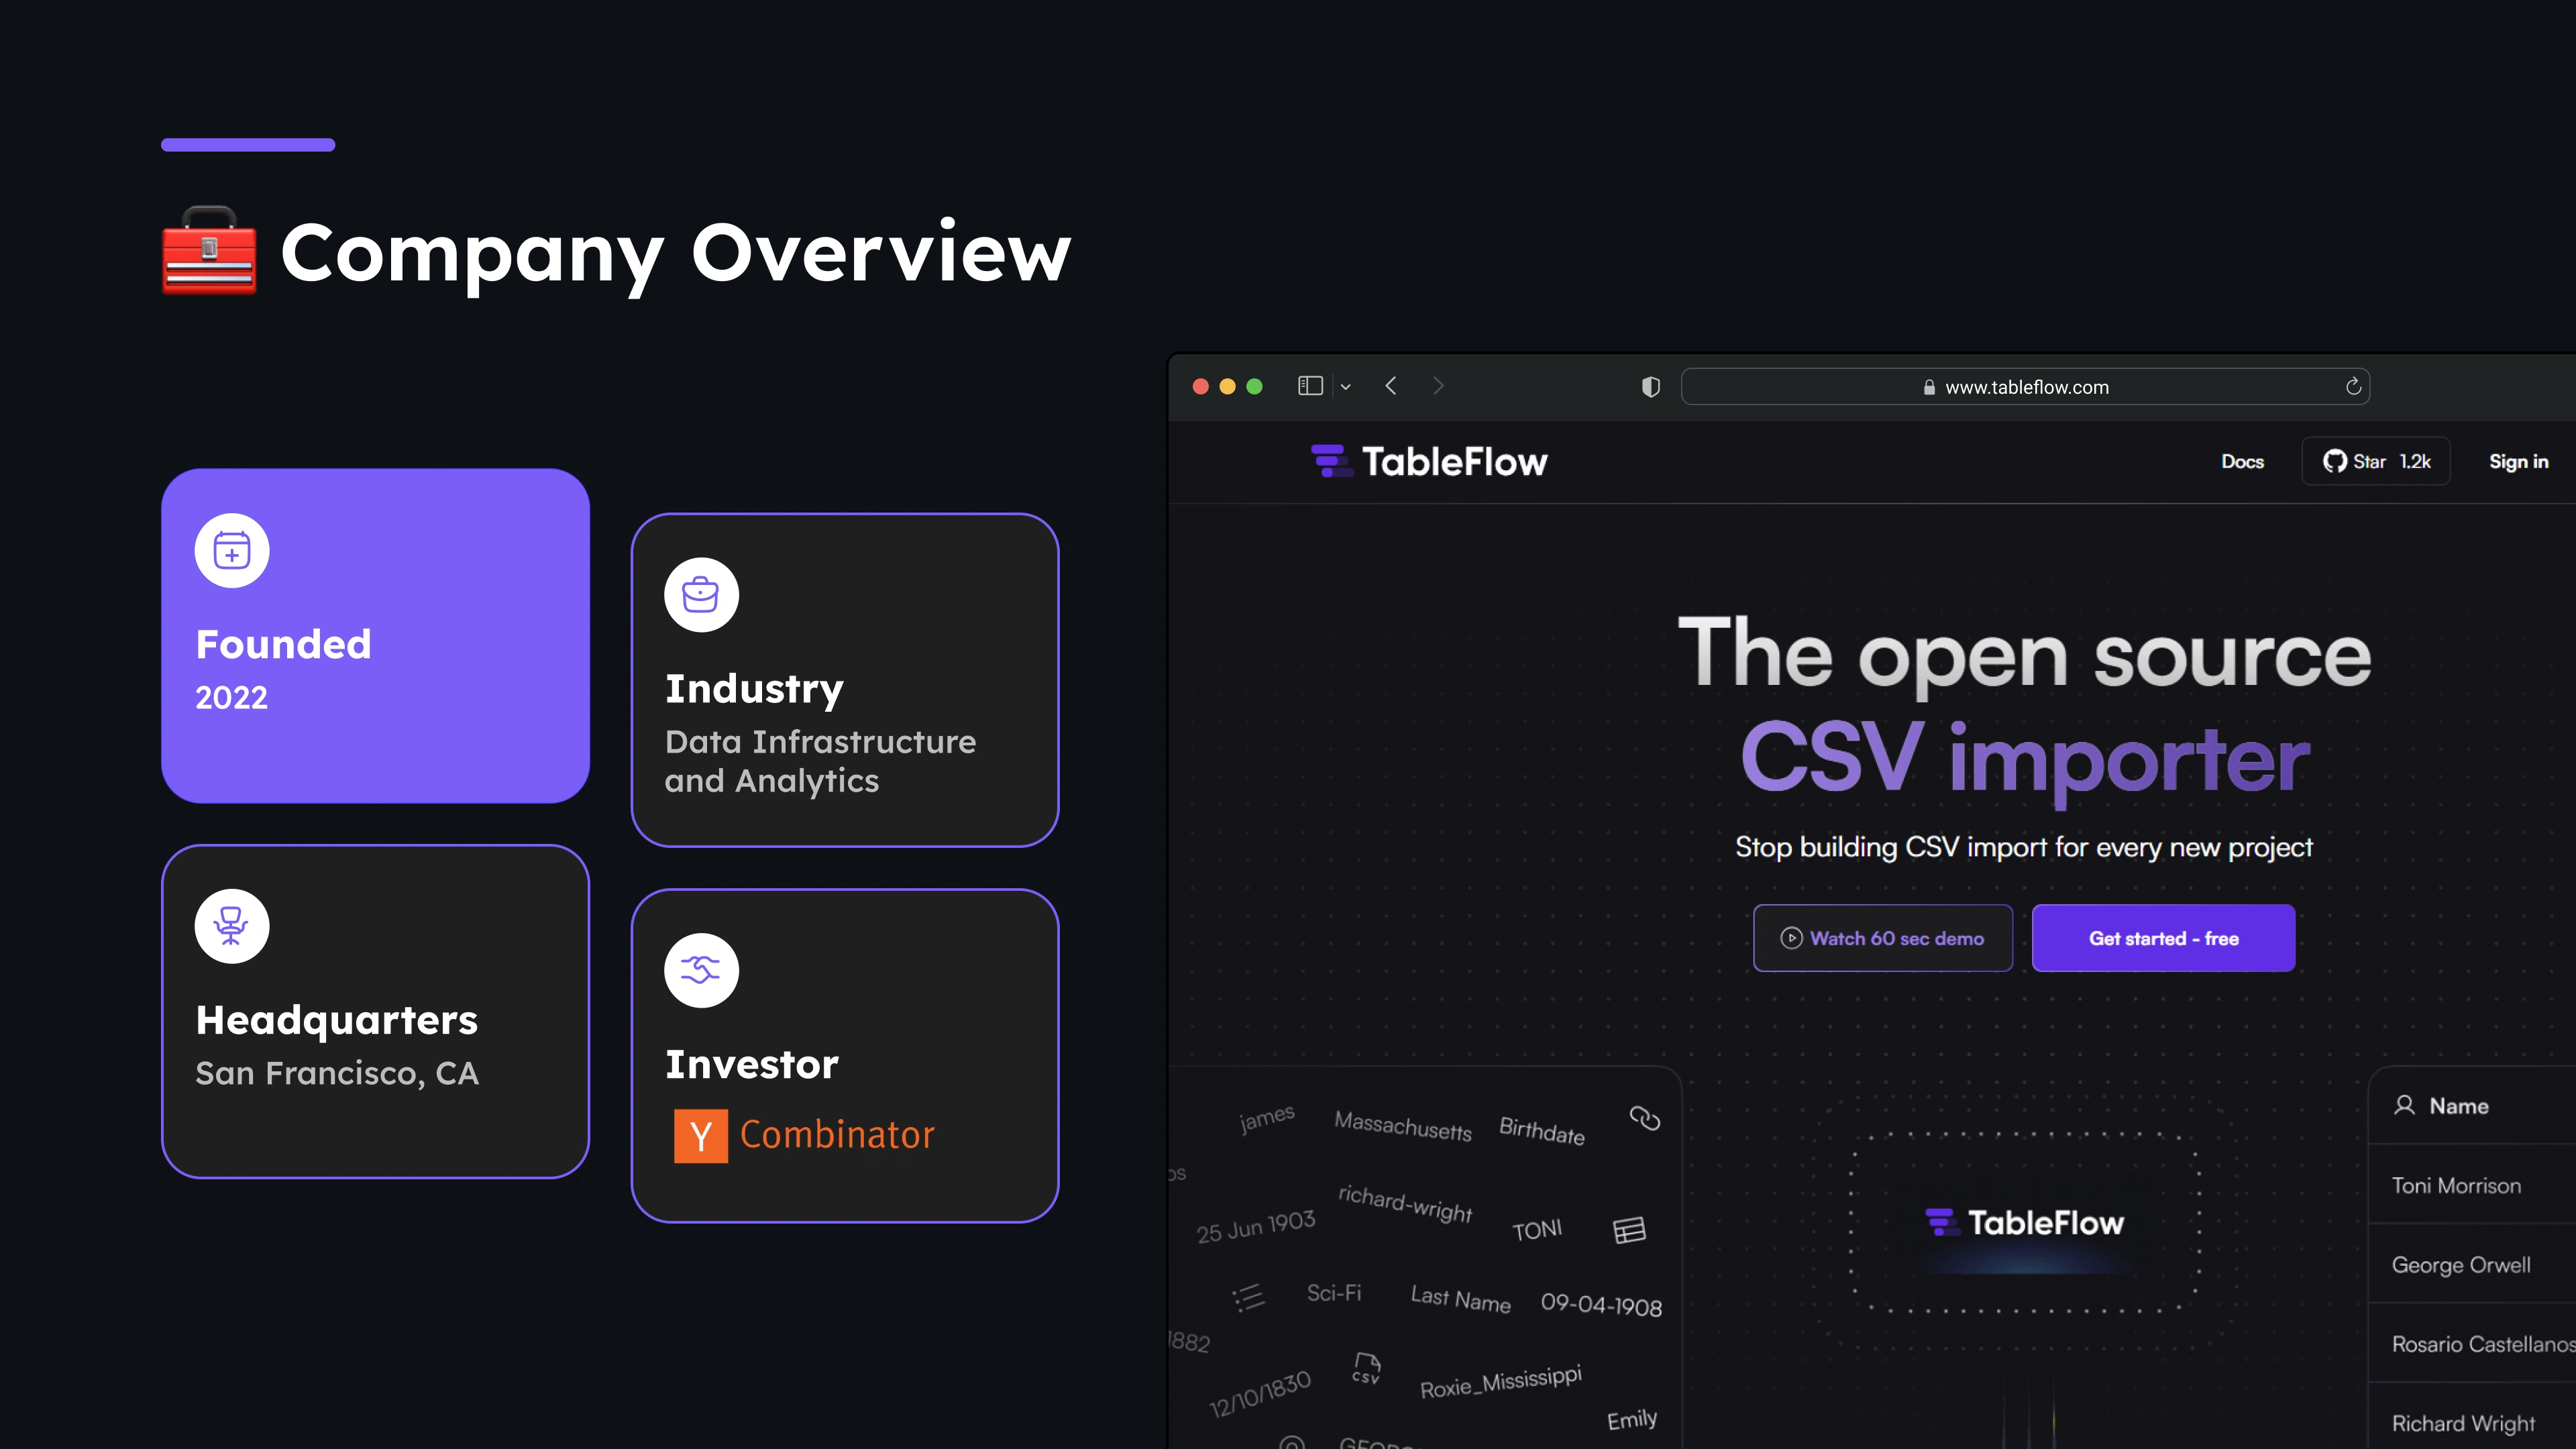The height and width of the screenshot is (1449, 2576).
Task: Go back with the browser back arrow
Action: click(x=1391, y=386)
